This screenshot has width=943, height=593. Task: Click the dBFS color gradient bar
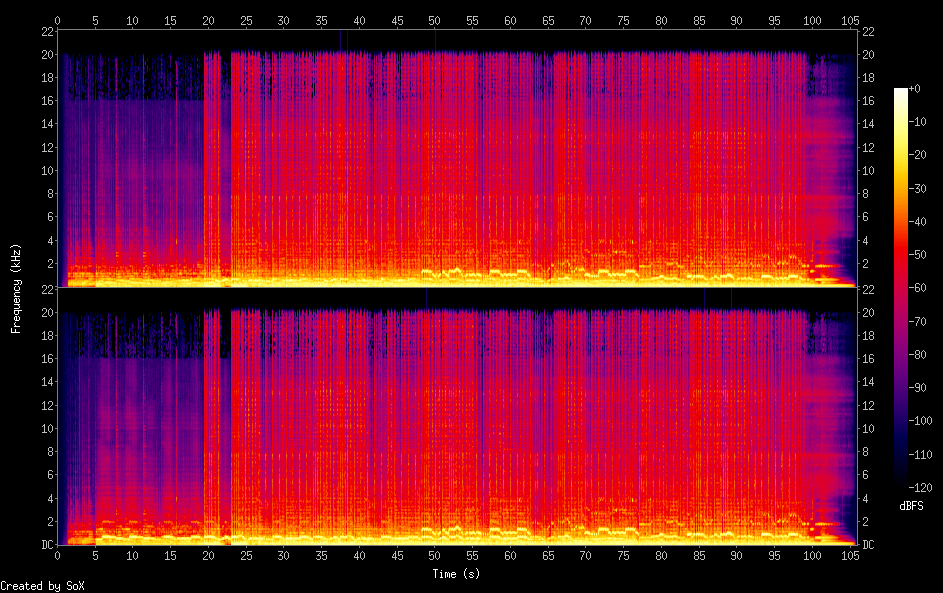pyautogui.click(x=901, y=287)
